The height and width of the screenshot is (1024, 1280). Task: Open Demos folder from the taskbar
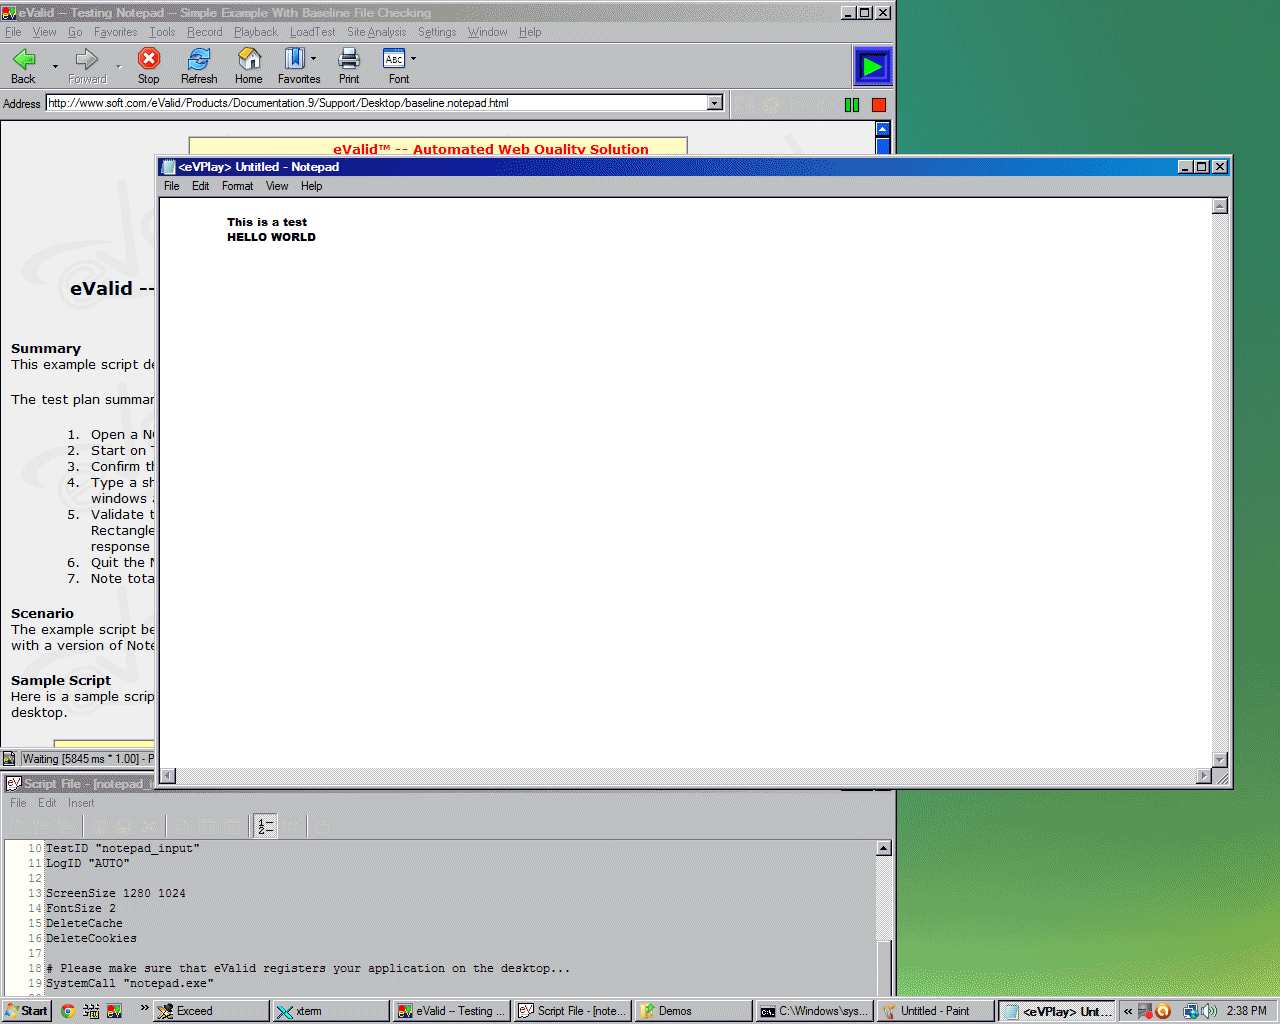tap(693, 1011)
